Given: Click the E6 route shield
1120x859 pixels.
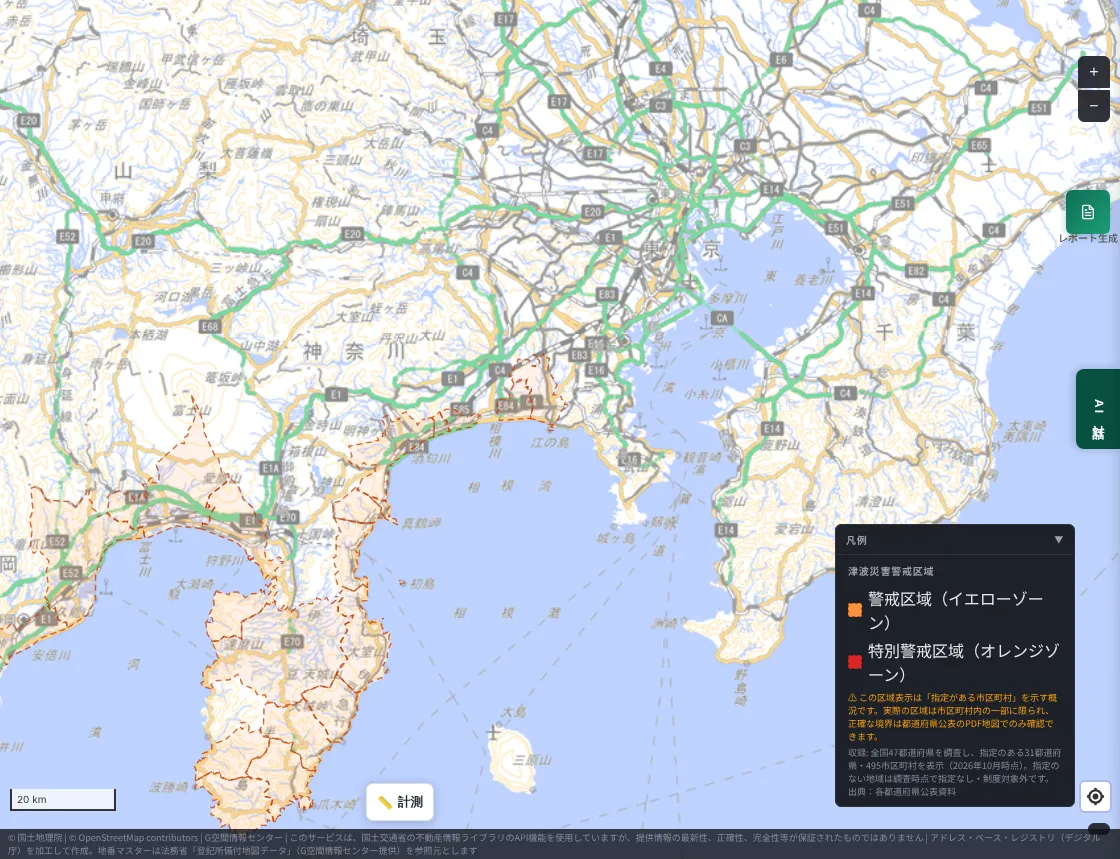Looking at the screenshot, I should pos(781,59).
